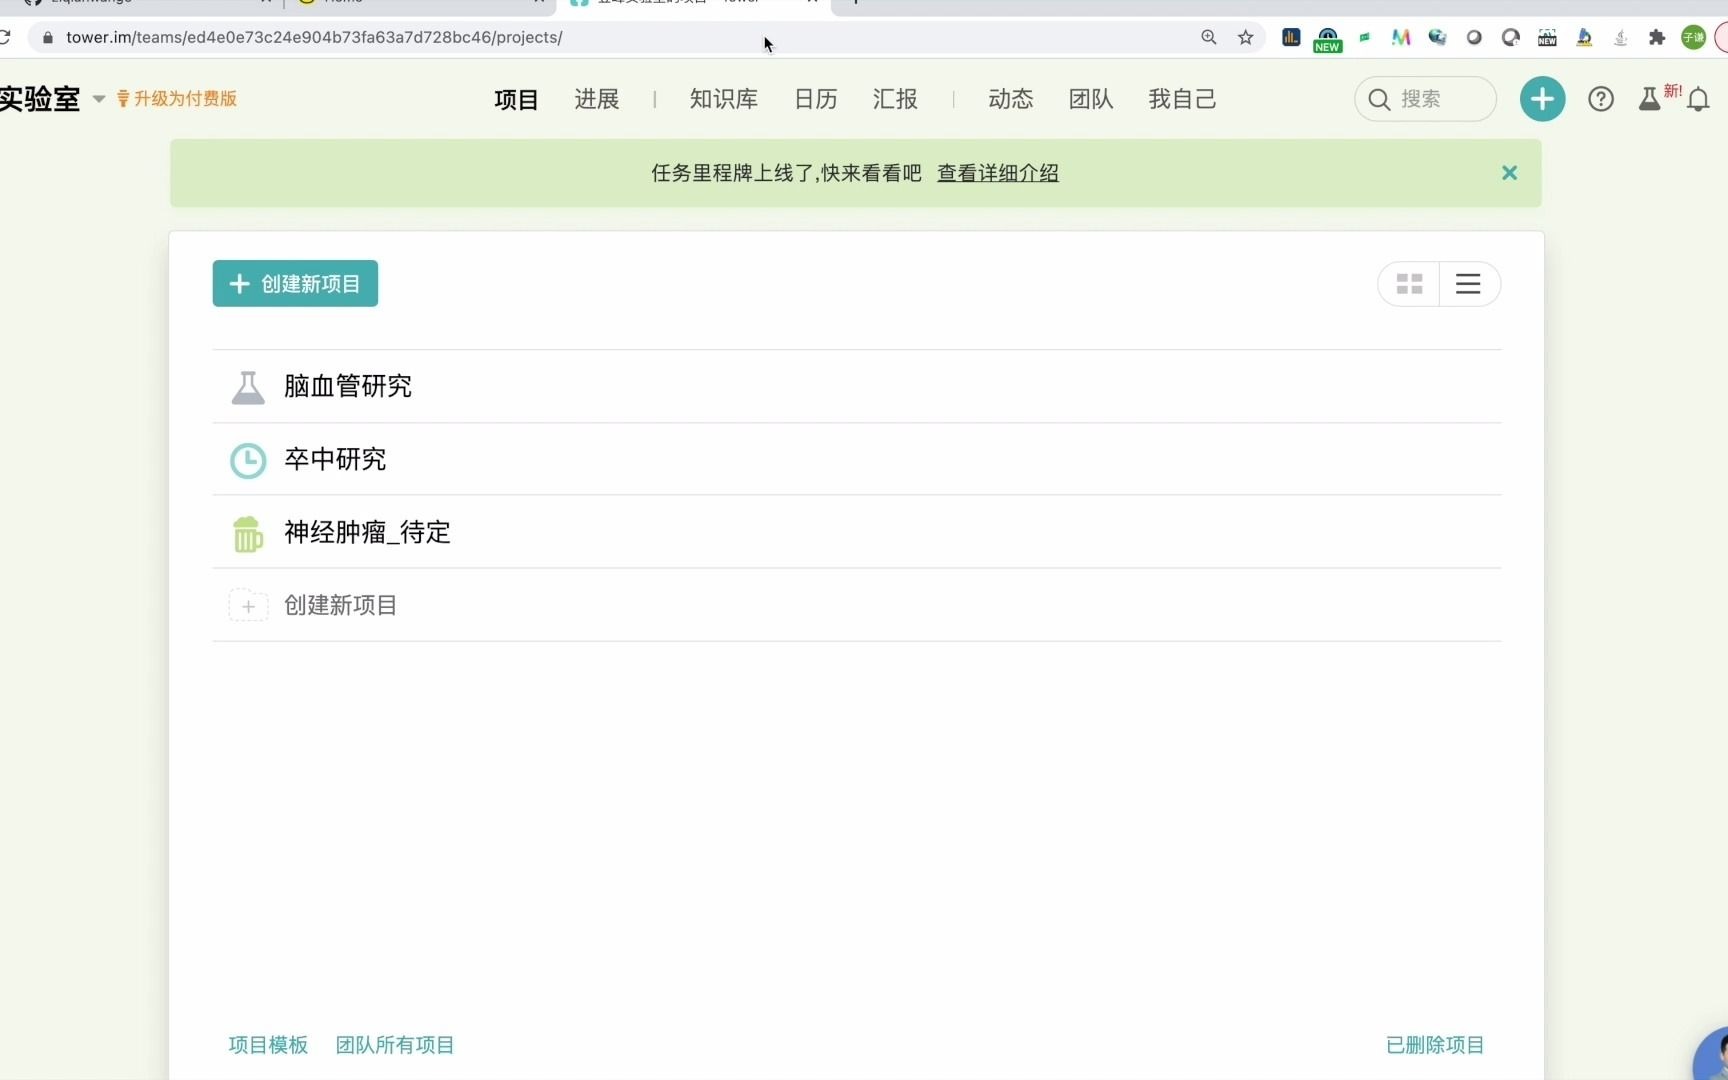
Task: Click the lock icon in the address bar
Action: point(47,38)
